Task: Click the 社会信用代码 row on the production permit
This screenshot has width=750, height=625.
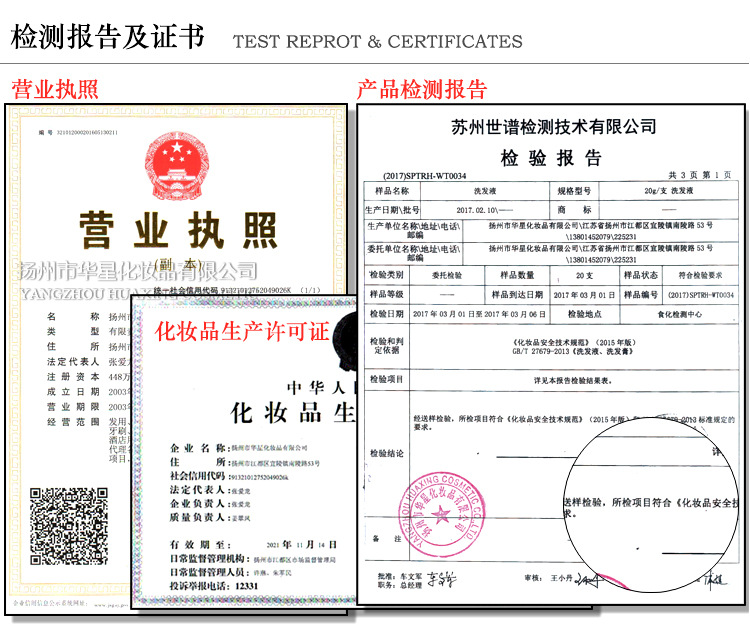Action: [229, 476]
